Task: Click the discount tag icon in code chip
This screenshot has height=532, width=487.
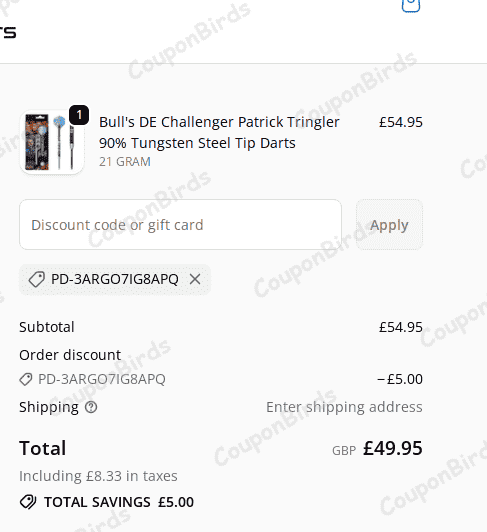Action: click(37, 279)
